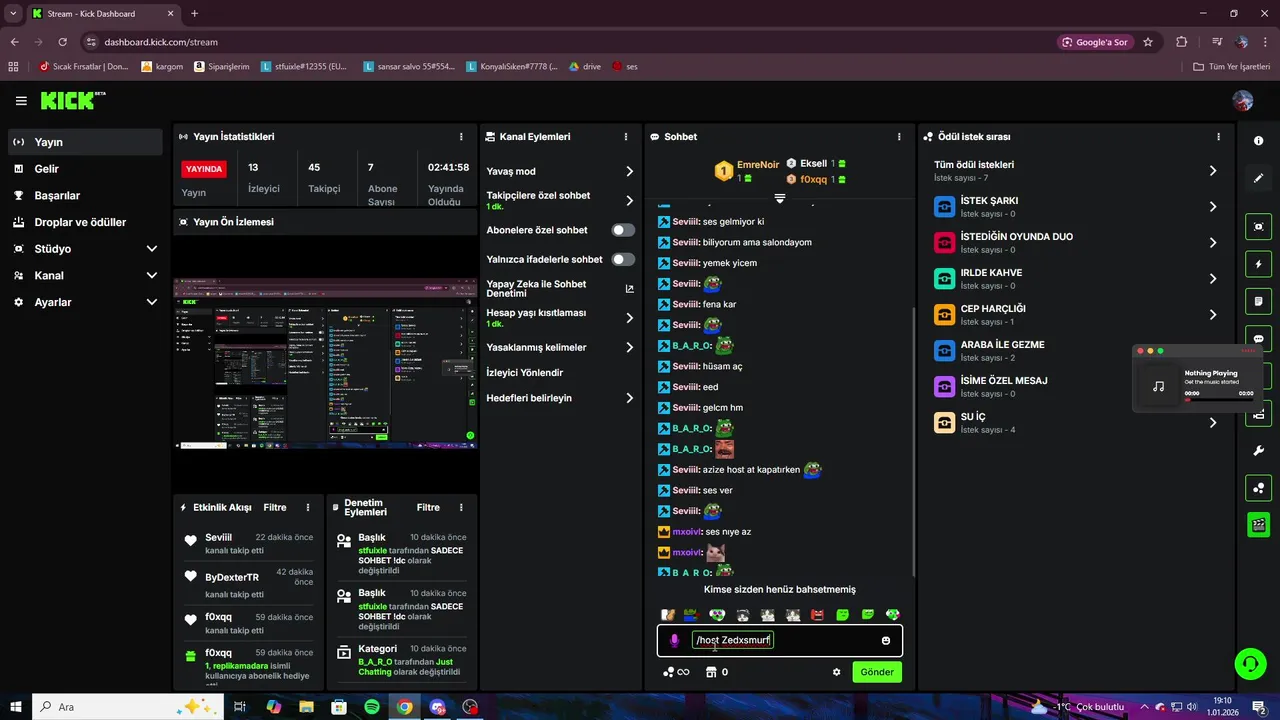This screenshot has height=720, width=1280.
Task: Click Filtre in Denetim Eylemleri panel
Action: [428, 508]
